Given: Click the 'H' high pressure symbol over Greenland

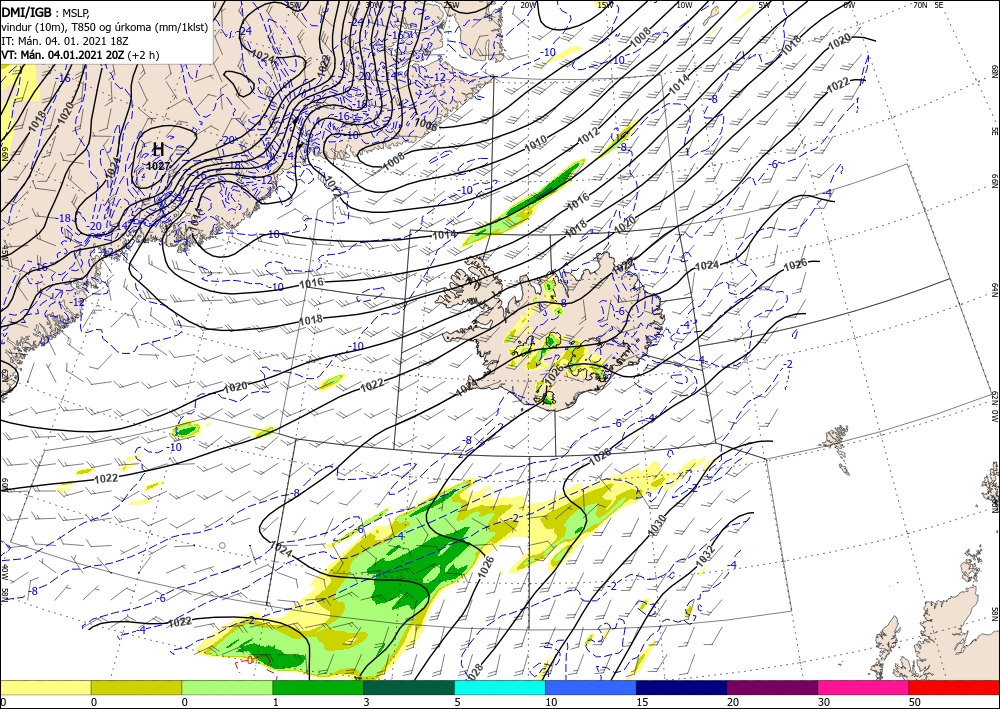Looking at the screenshot, I should [x=159, y=150].
